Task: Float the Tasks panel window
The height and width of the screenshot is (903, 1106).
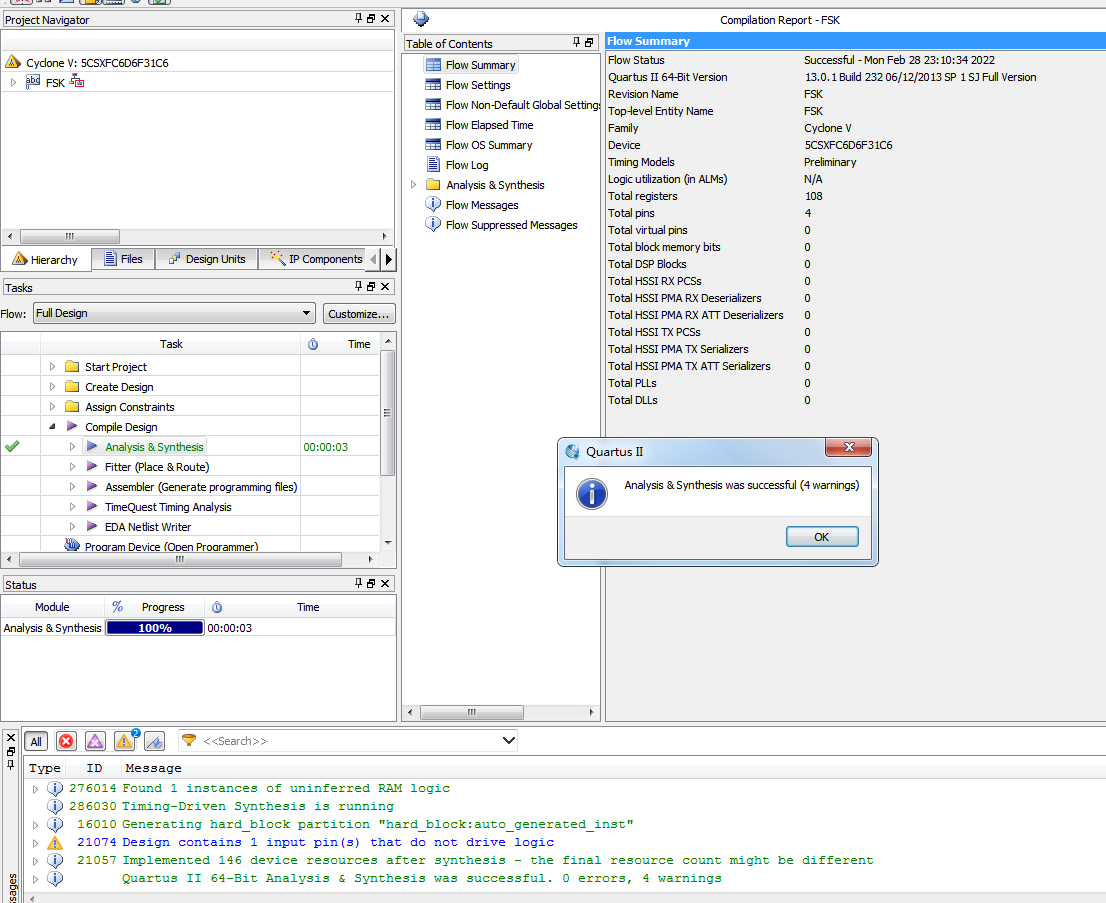Action: tap(372, 287)
